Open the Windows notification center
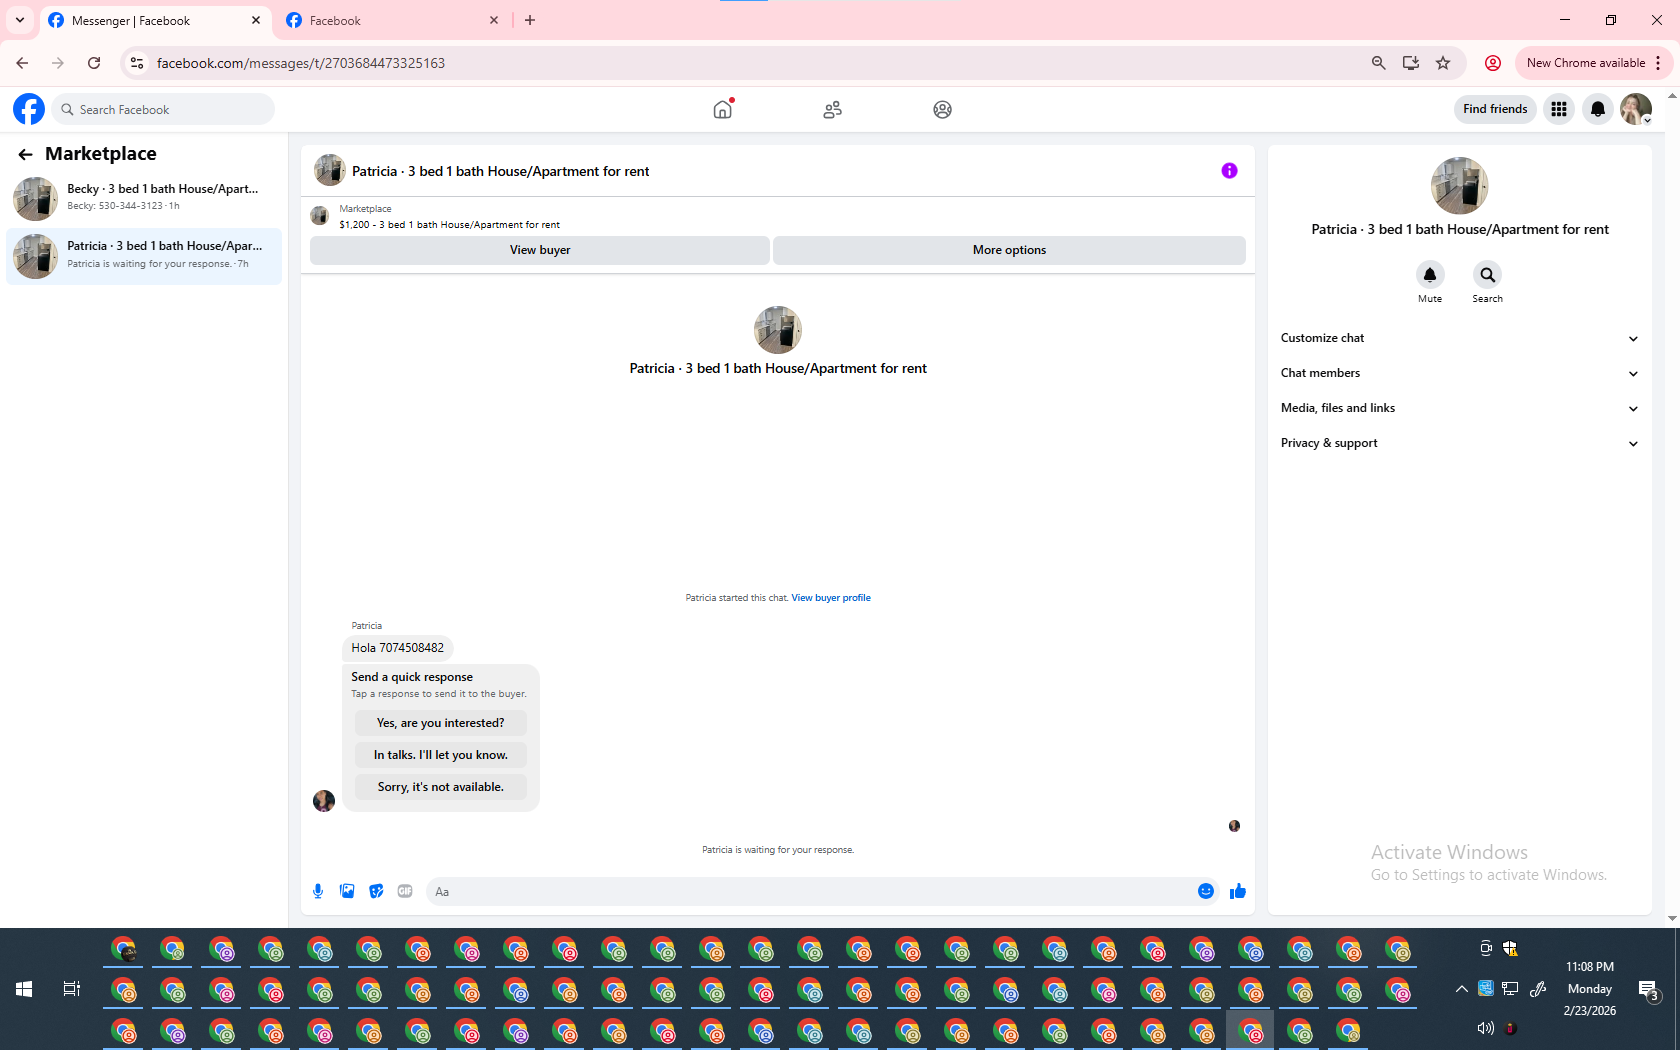This screenshot has width=1680, height=1050. 1648,990
